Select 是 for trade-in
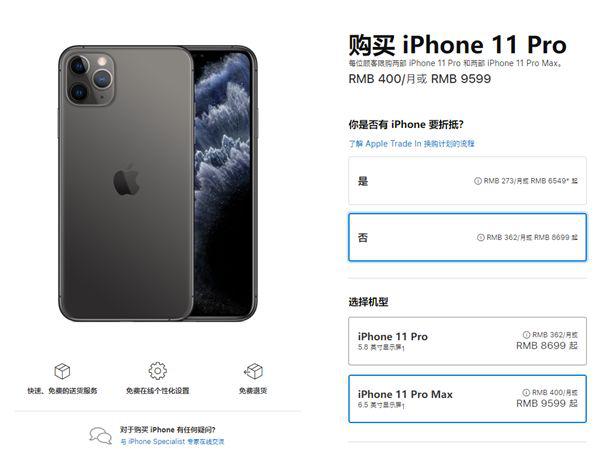 tap(467, 181)
